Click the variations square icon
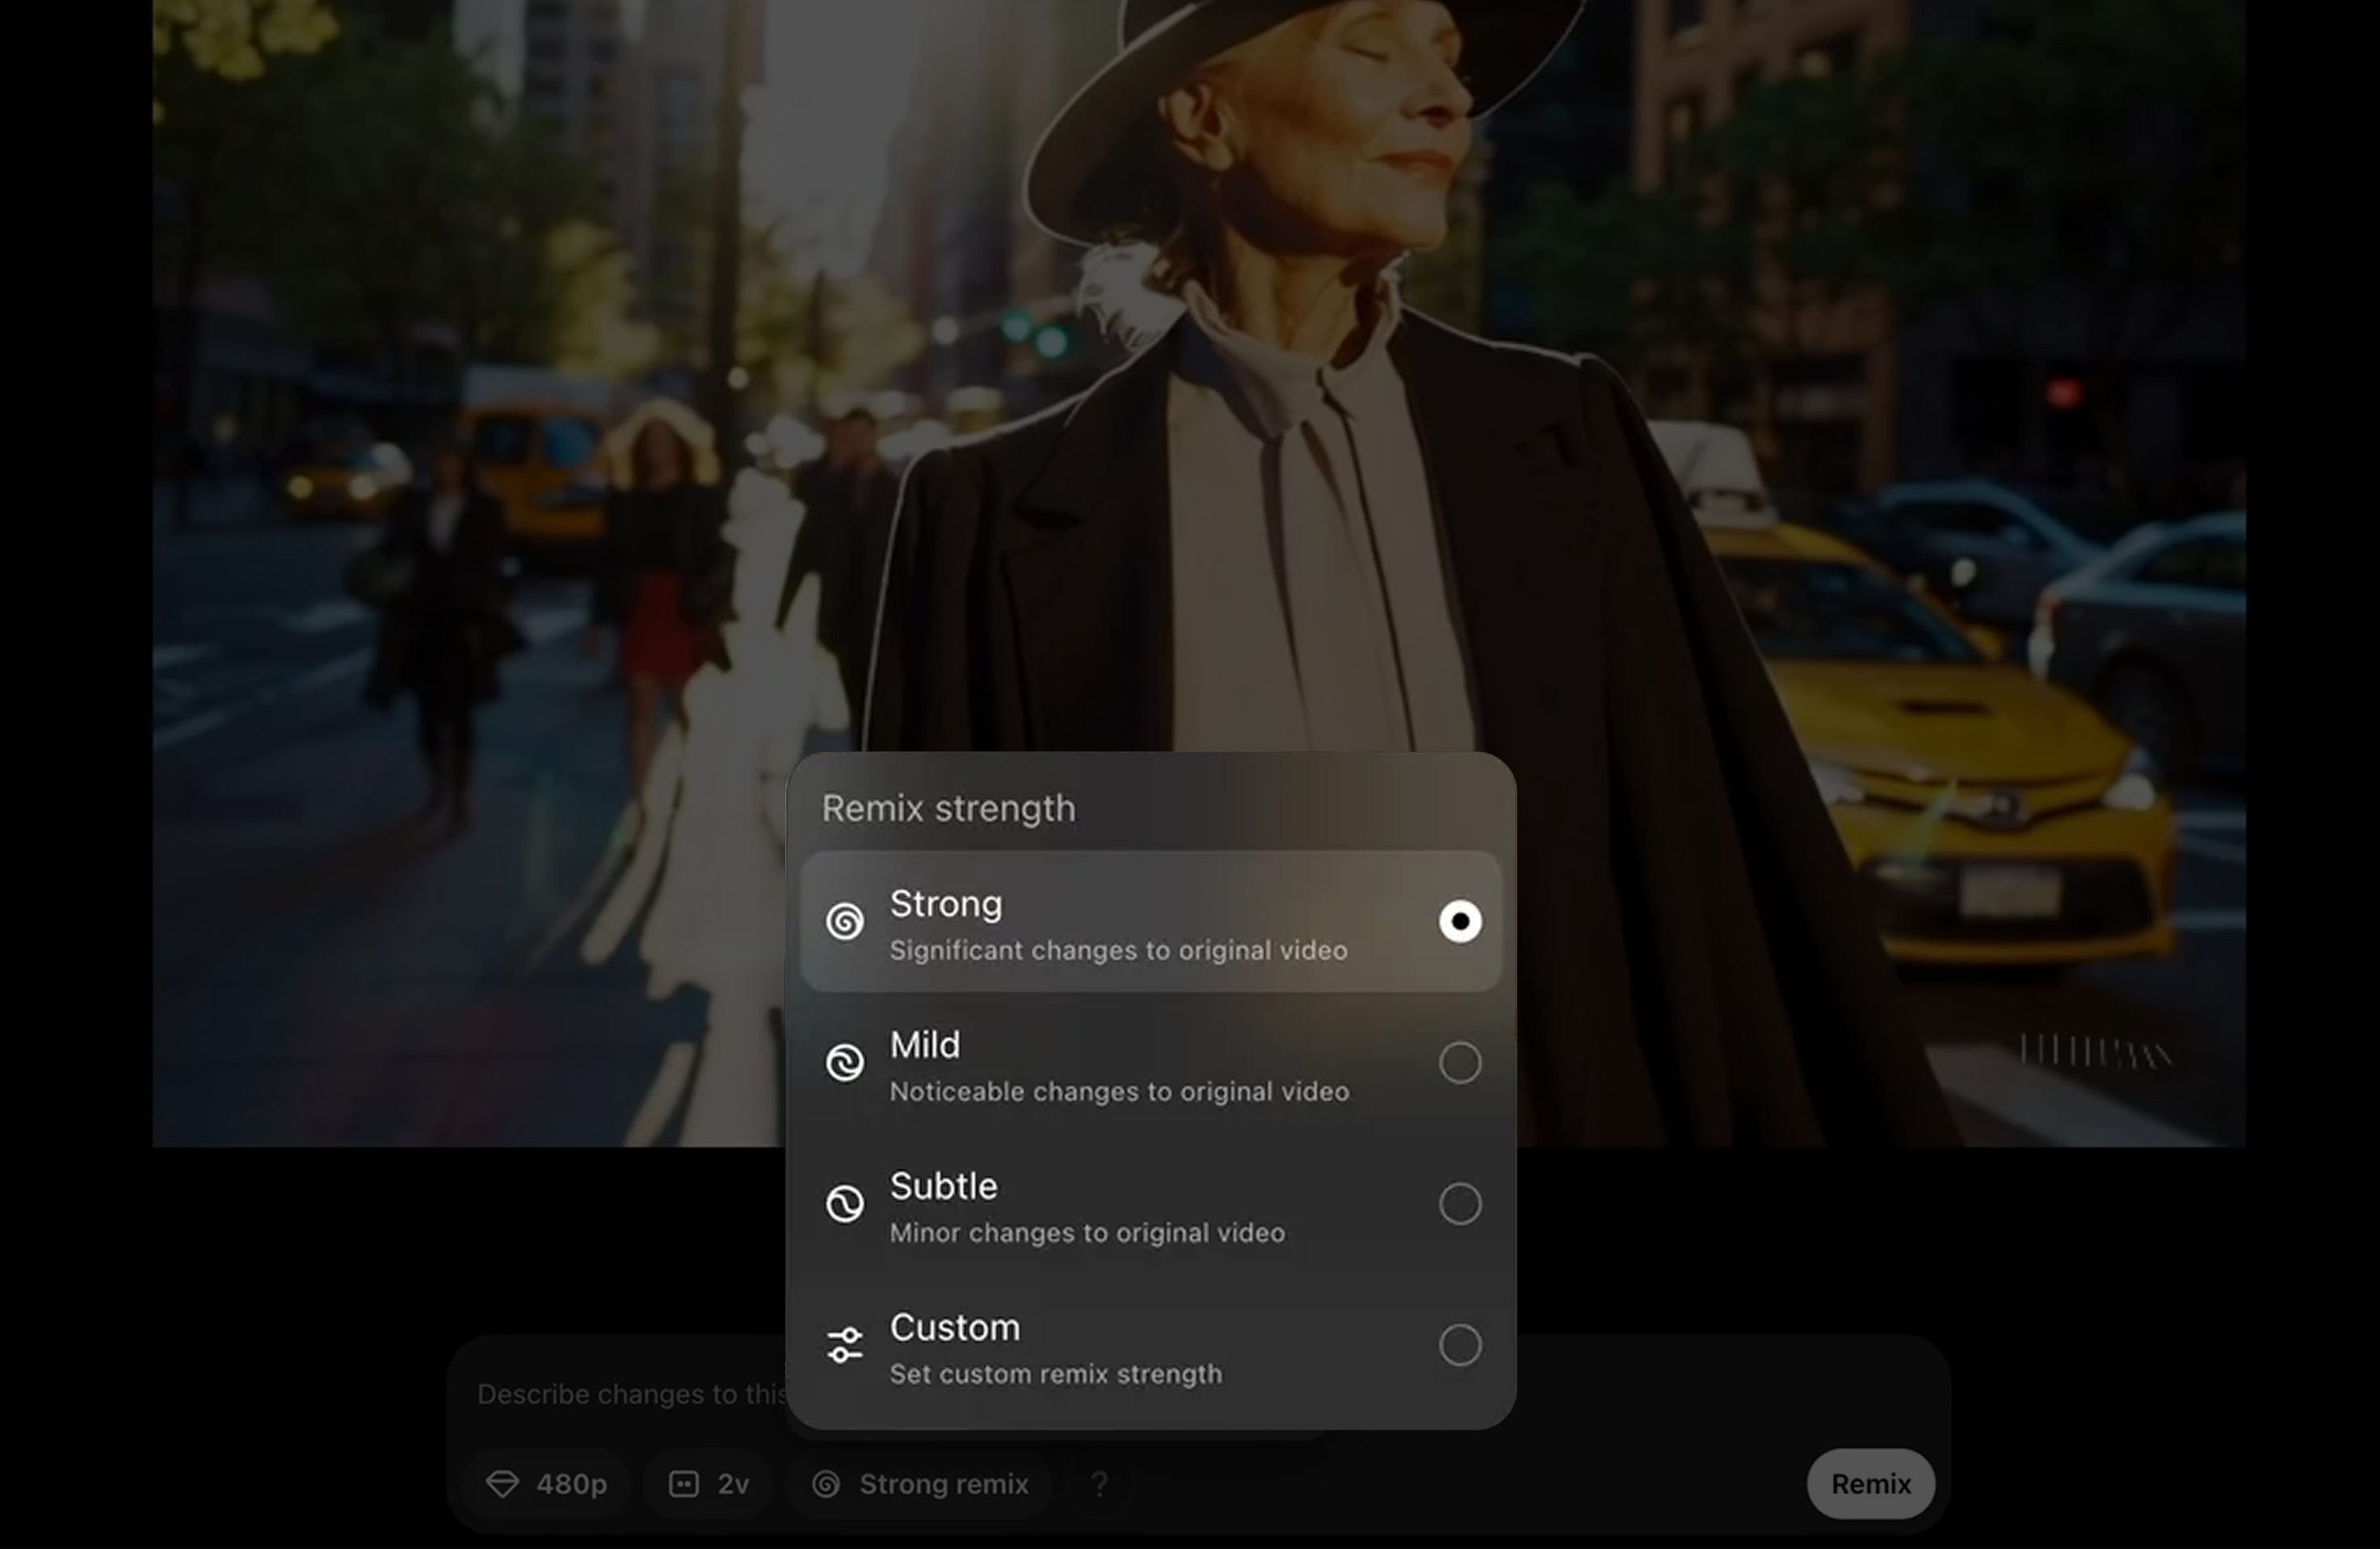 (x=683, y=1484)
